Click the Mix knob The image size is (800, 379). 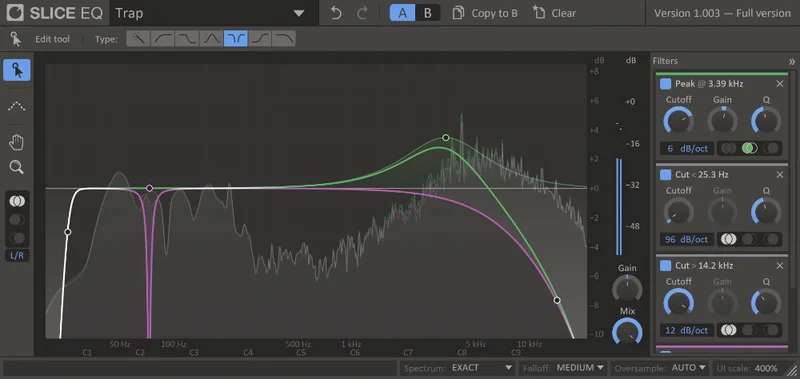(627, 331)
